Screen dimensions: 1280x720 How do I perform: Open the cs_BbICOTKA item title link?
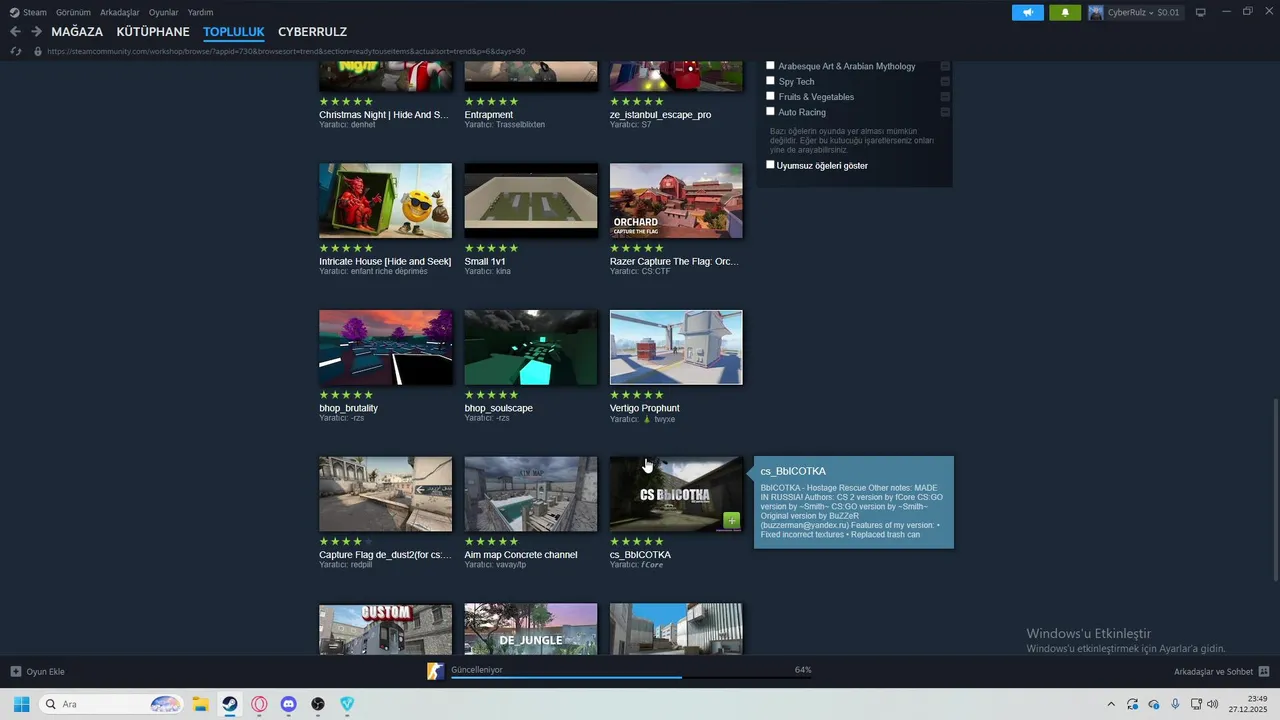click(640, 554)
